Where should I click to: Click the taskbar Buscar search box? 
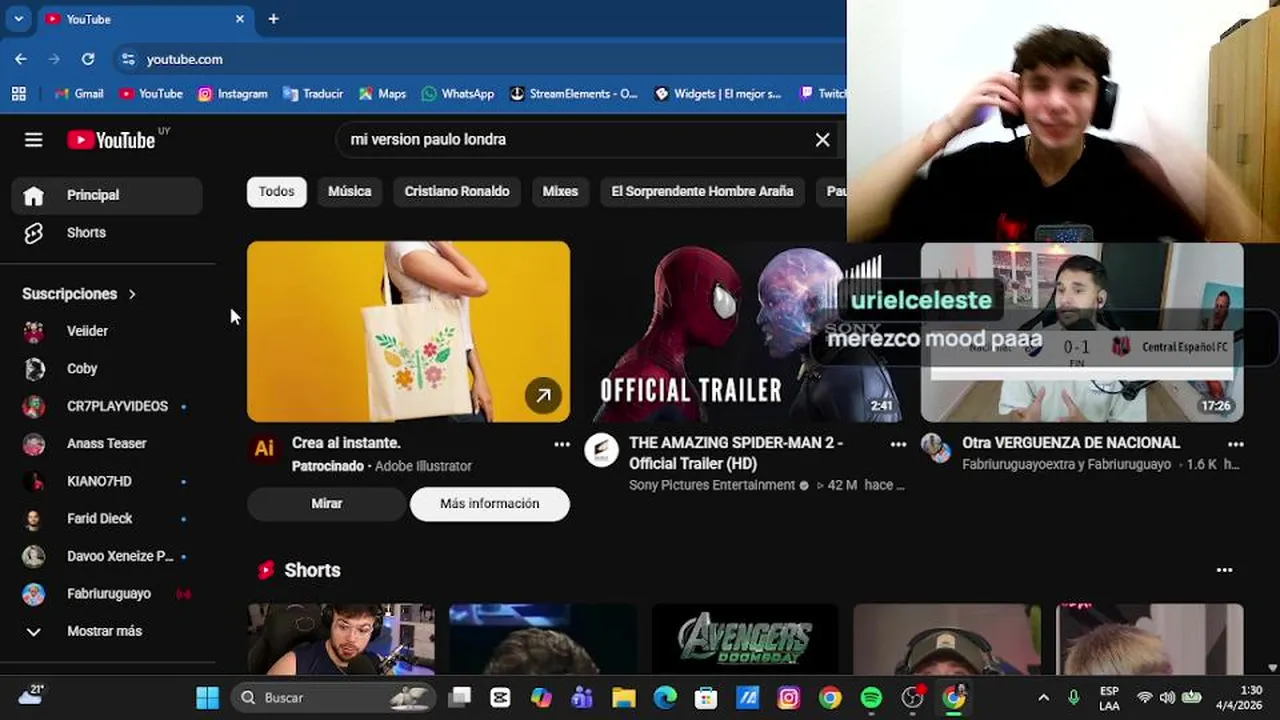(334, 697)
